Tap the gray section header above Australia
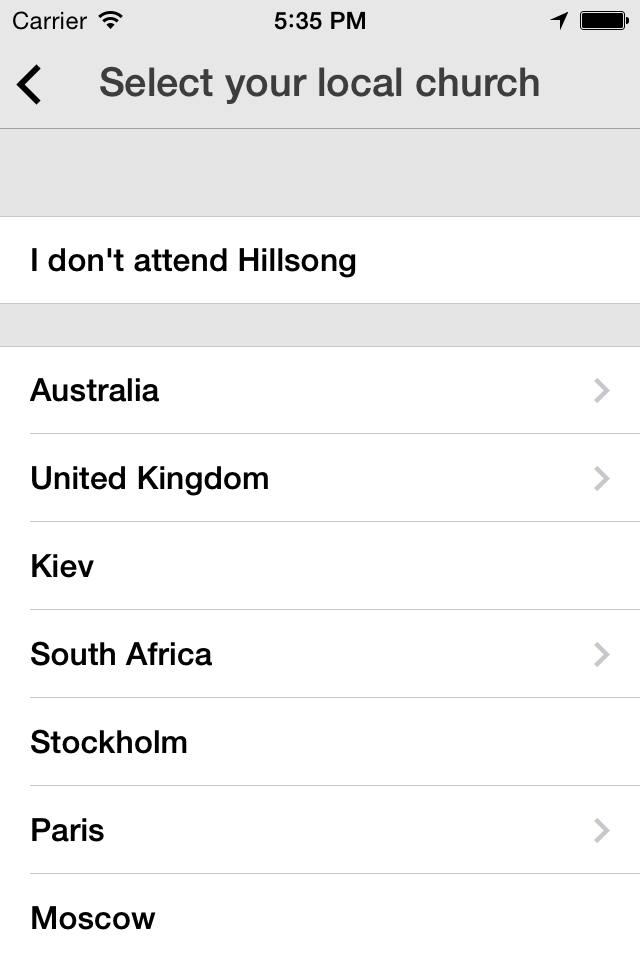This screenshot has width=640, height=960. pyautogui.click(x=320, y=325)
